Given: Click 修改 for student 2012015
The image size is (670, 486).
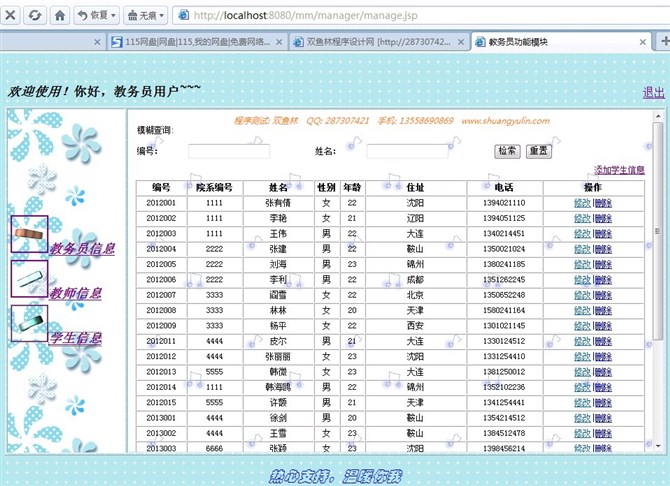Looking at the screenshot, I should (x=582, y=403).
